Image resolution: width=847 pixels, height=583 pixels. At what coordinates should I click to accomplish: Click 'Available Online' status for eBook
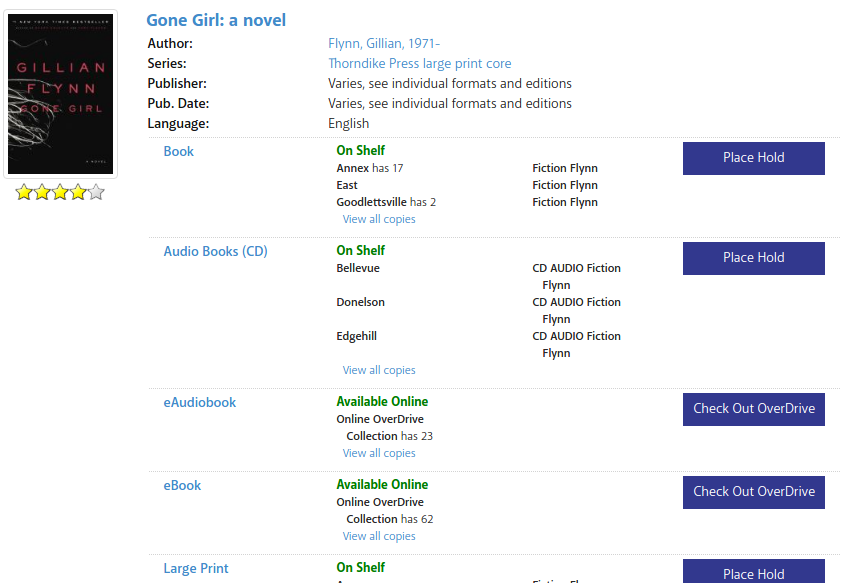tap(382, 485)
